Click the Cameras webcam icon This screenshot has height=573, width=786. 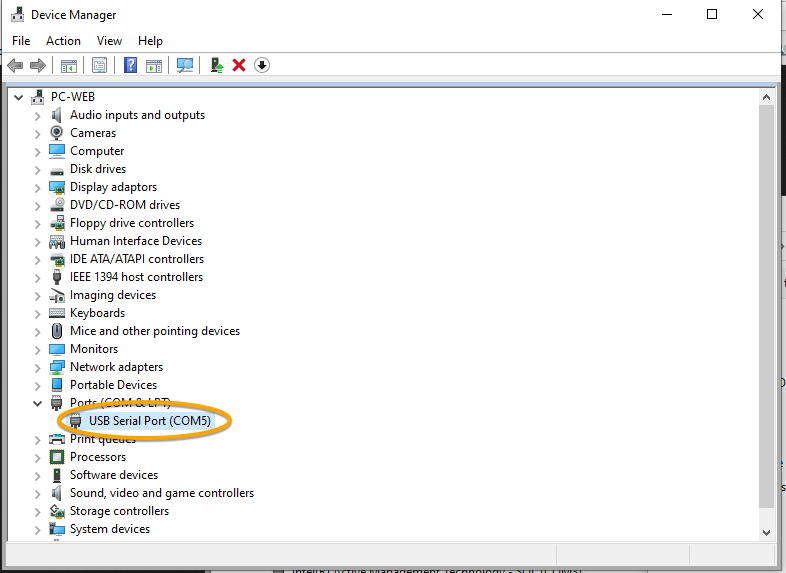coord(57,133)
